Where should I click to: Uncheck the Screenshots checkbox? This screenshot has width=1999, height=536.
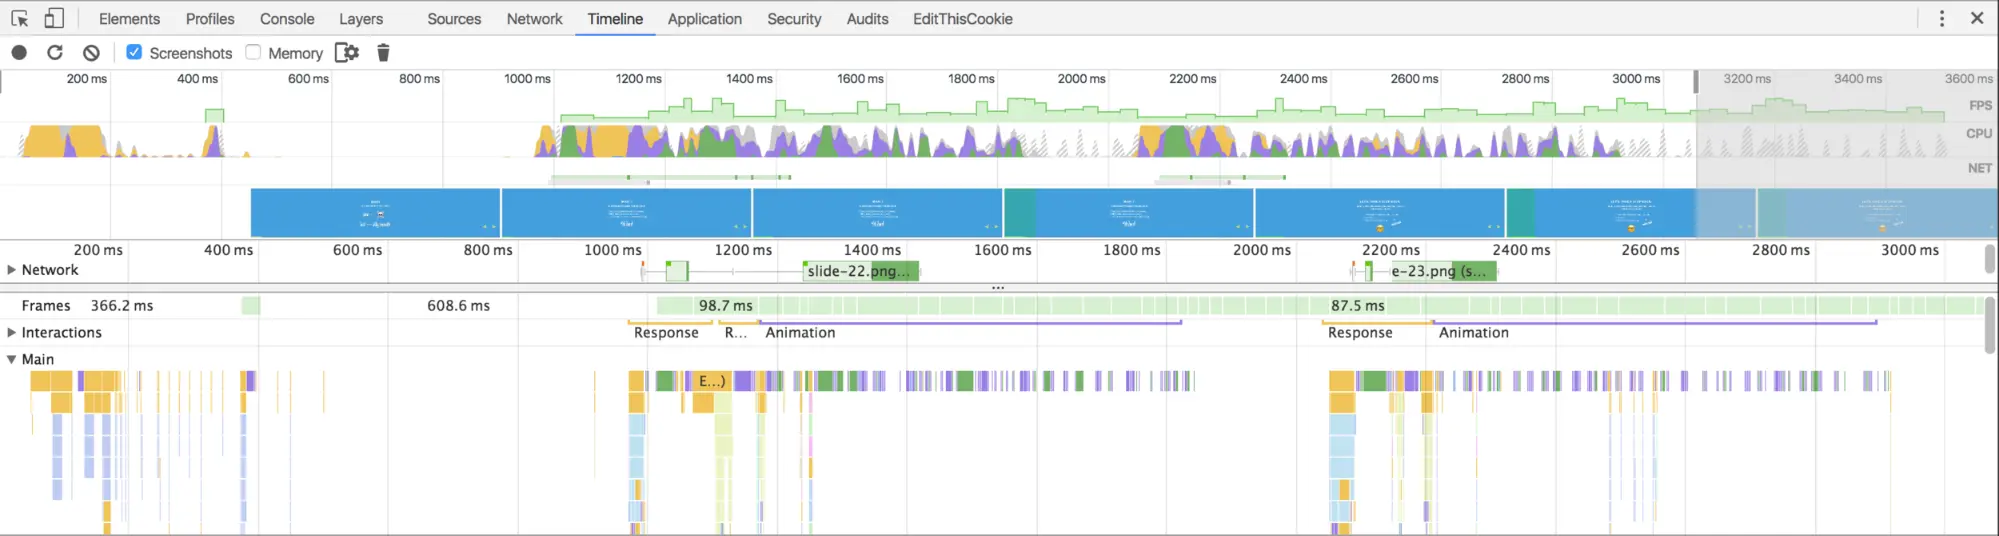[134, 53]
